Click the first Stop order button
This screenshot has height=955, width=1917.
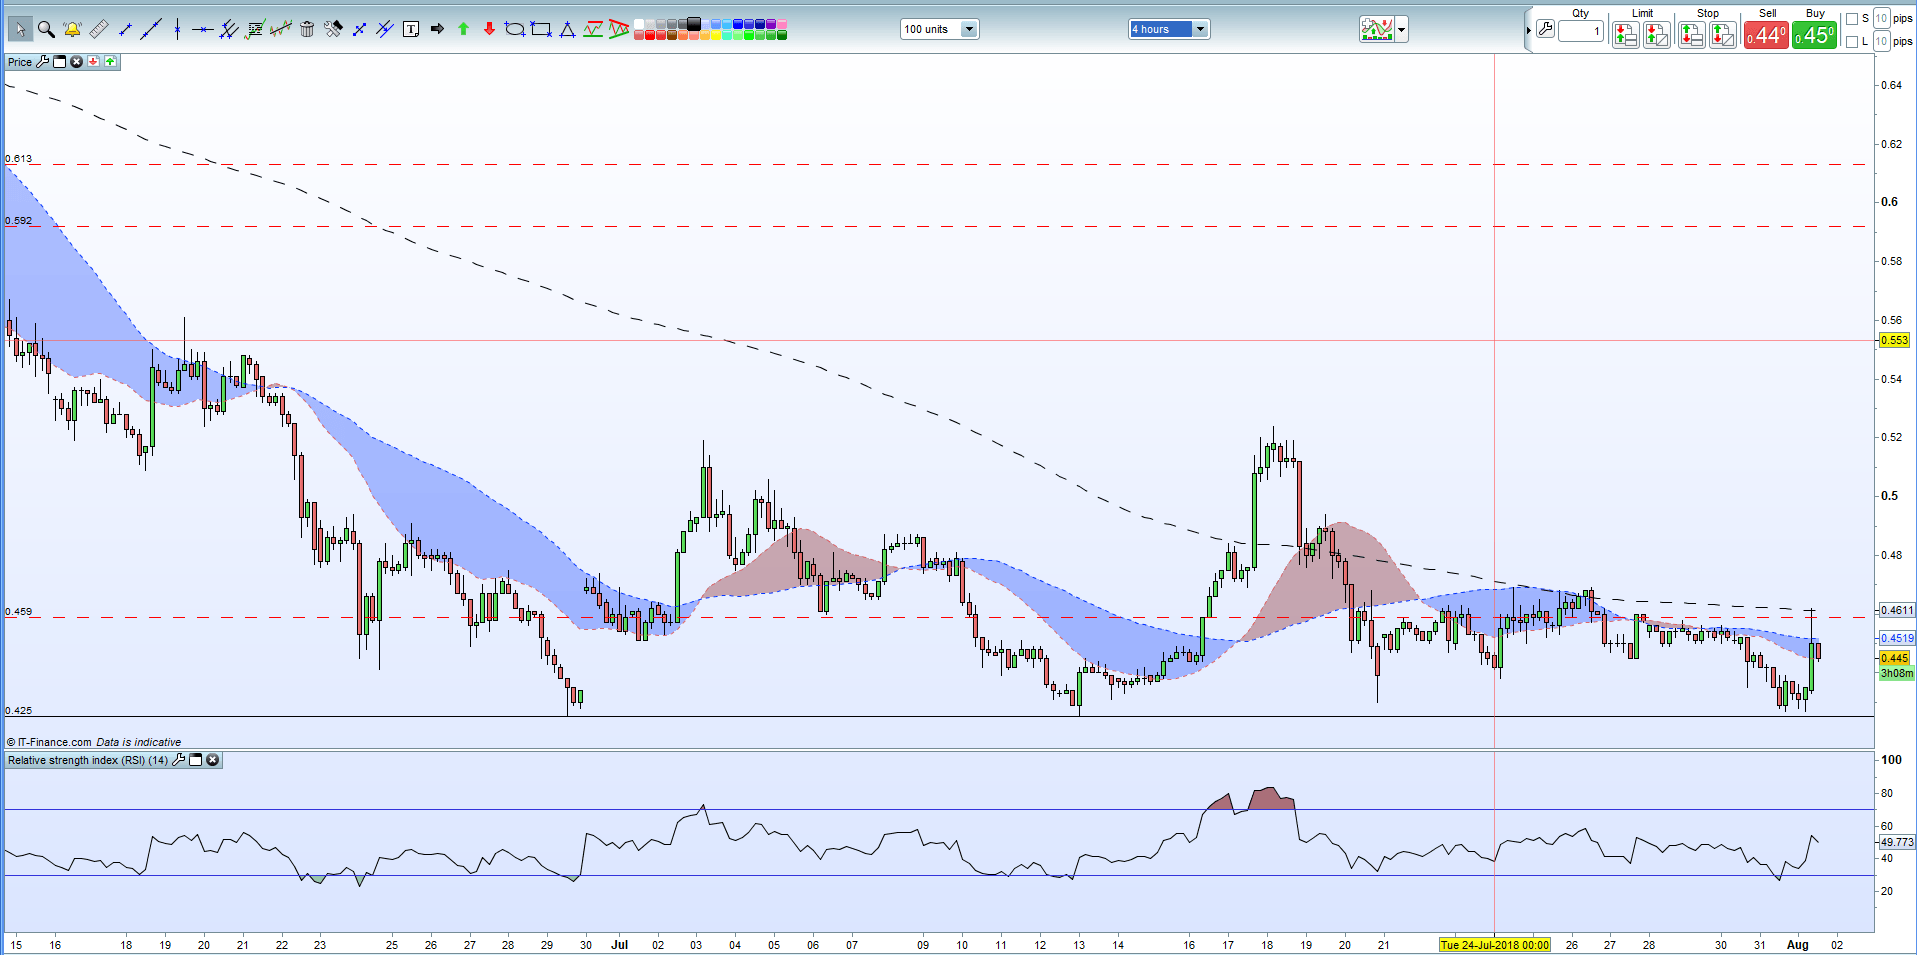[x=1692, y=35]
